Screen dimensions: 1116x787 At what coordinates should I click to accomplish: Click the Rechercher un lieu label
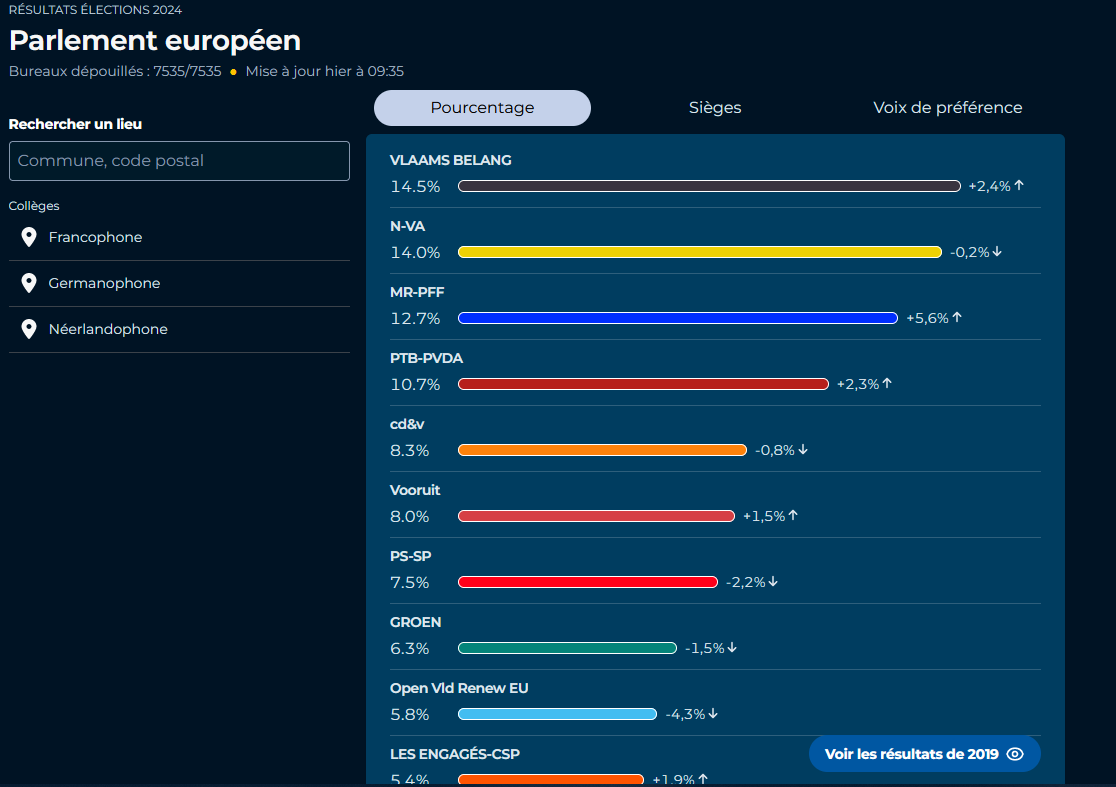click(x=75, y=124)
